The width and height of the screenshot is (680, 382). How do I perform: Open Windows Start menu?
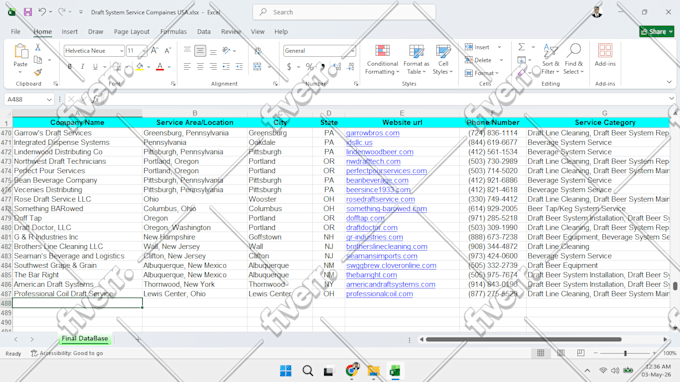285,371
